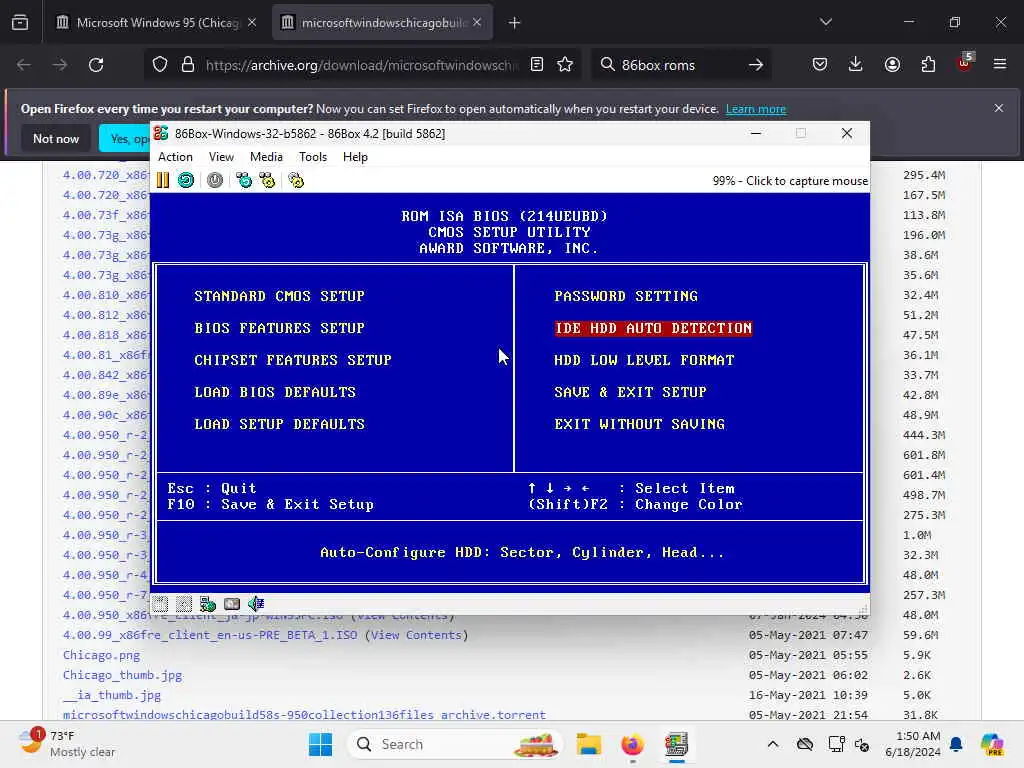Open Firefox list all tabs dropdown
This screenshot has height=768, width=1024.
click(825, 22)
